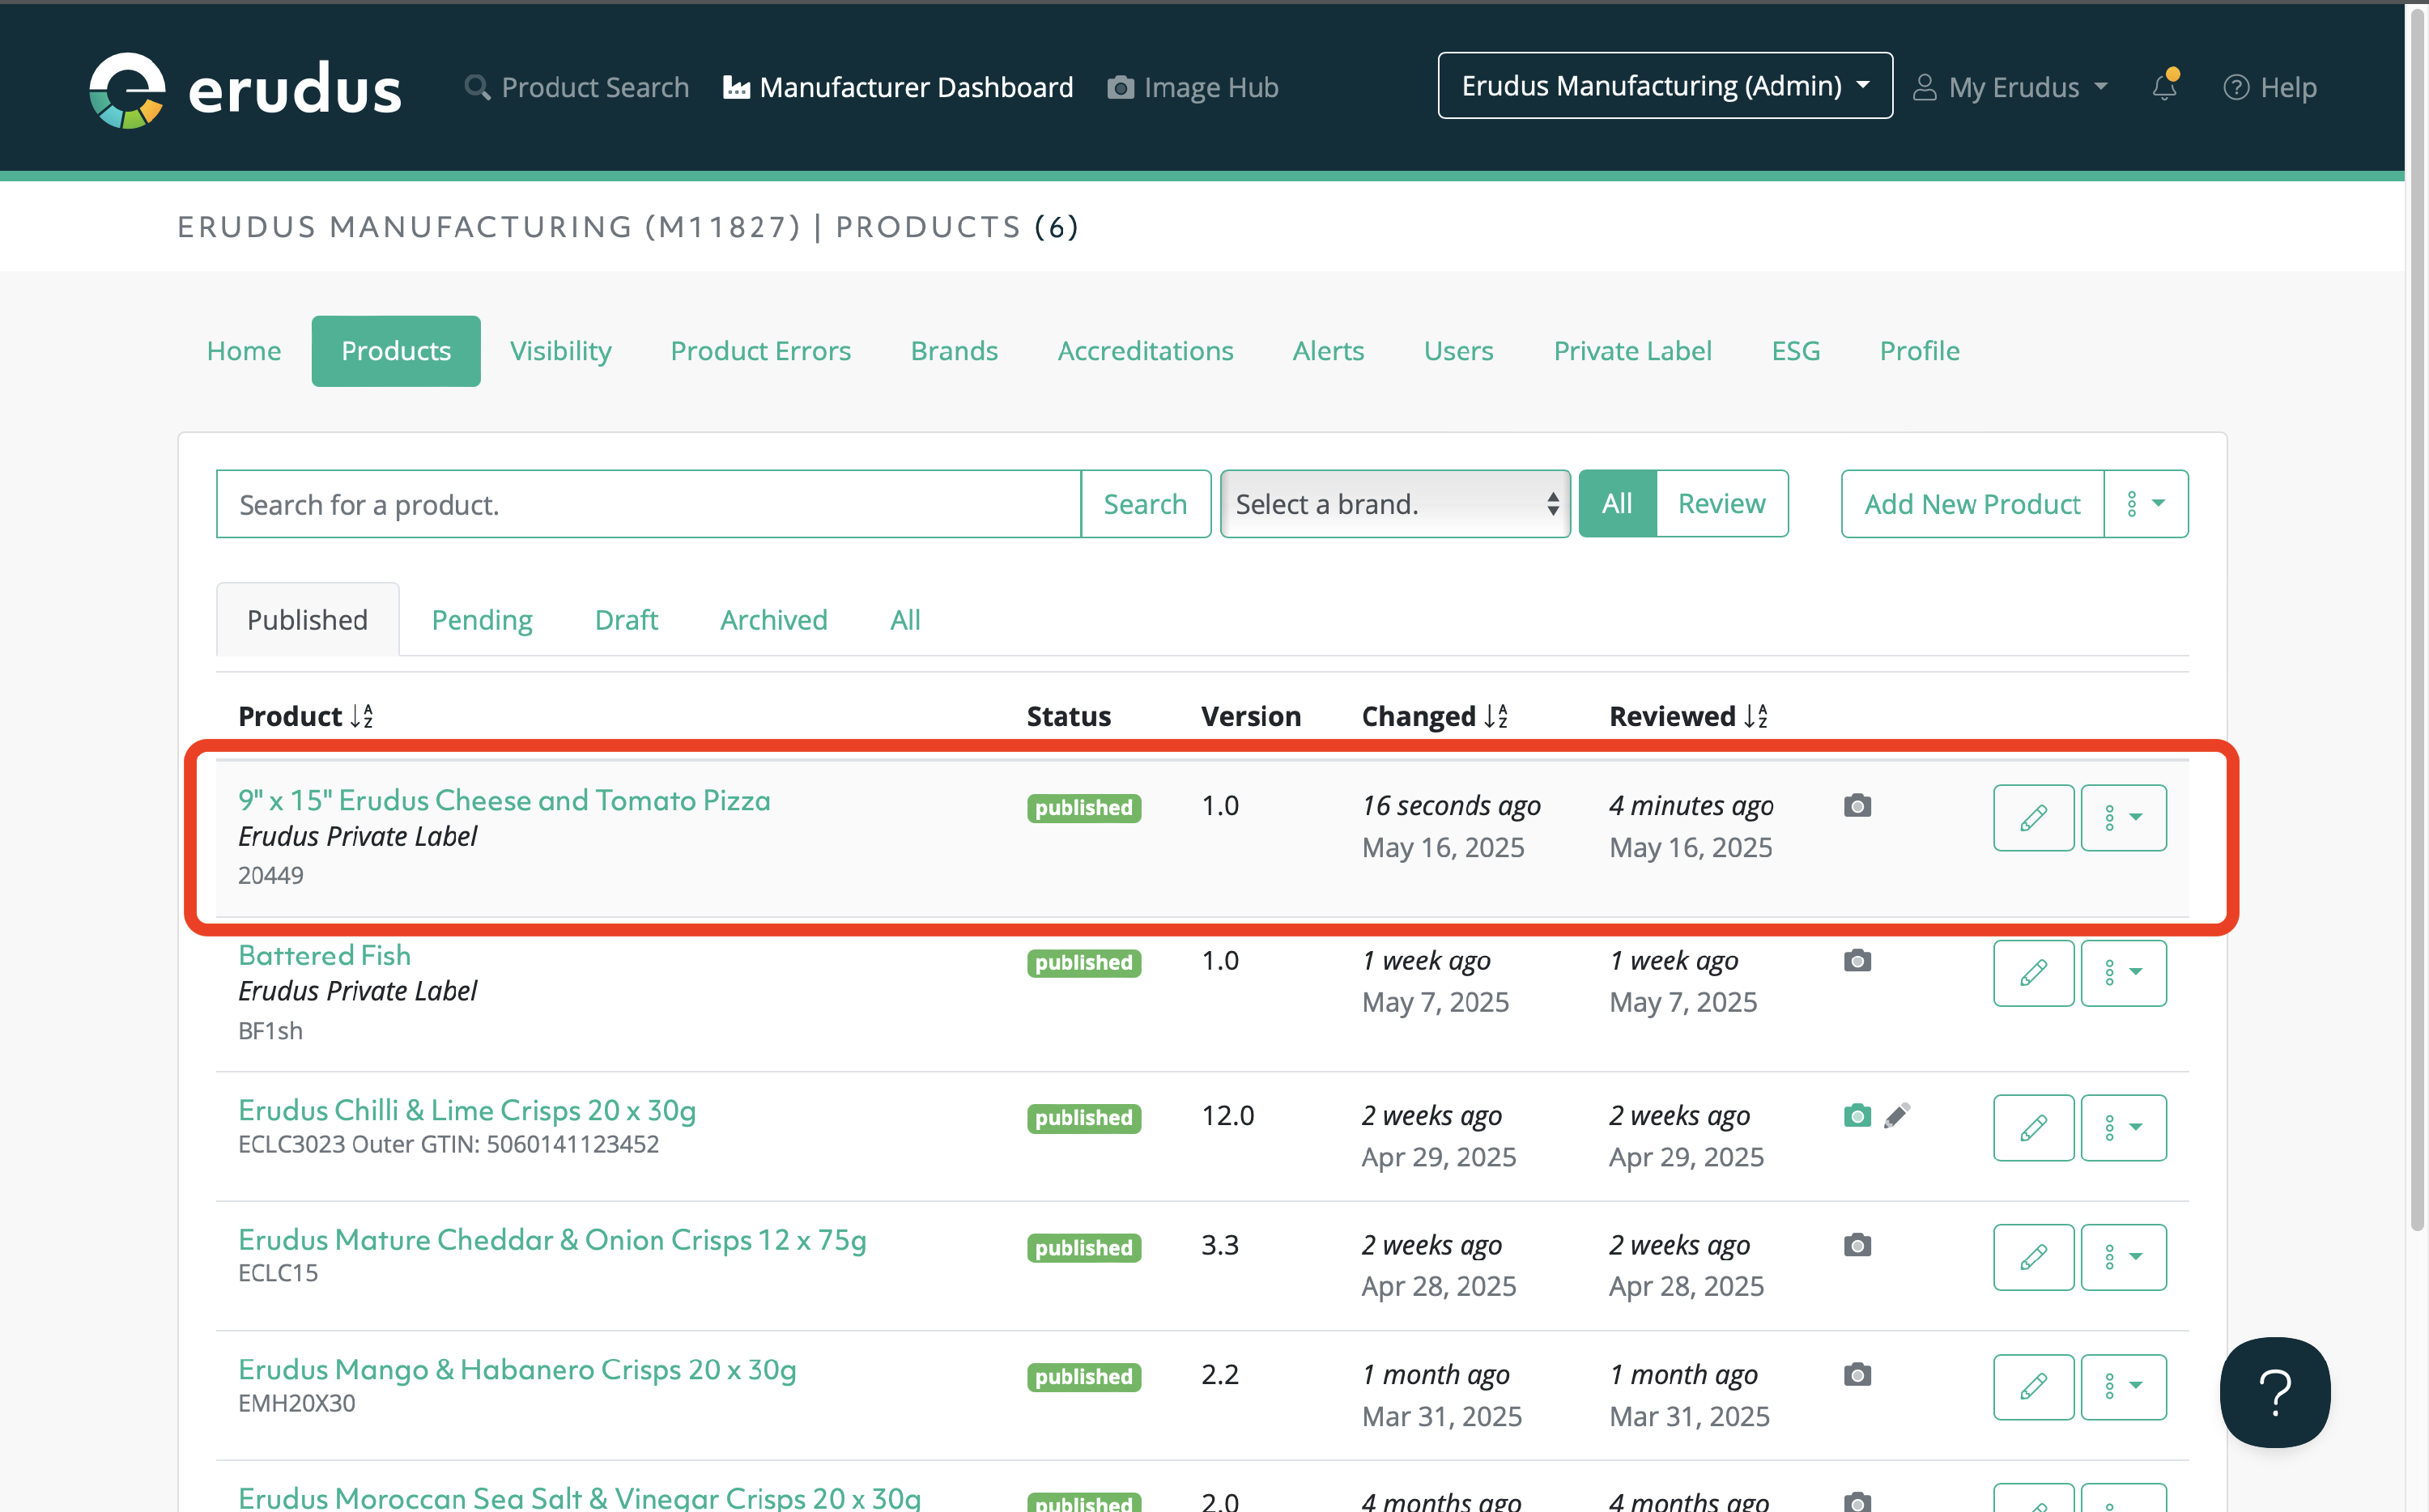Switch to the Review filter toggle
This screenshot has height=1512, width=2429.
click(1721, 504)
